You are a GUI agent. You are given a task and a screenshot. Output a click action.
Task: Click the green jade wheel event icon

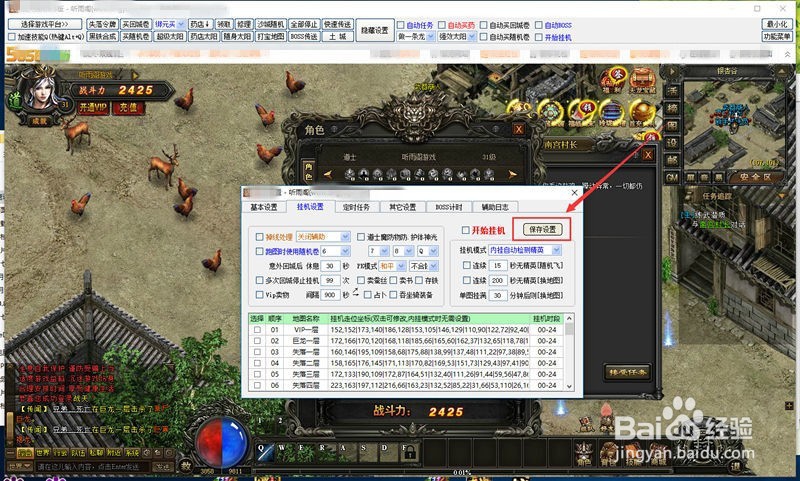coord(551,113)
